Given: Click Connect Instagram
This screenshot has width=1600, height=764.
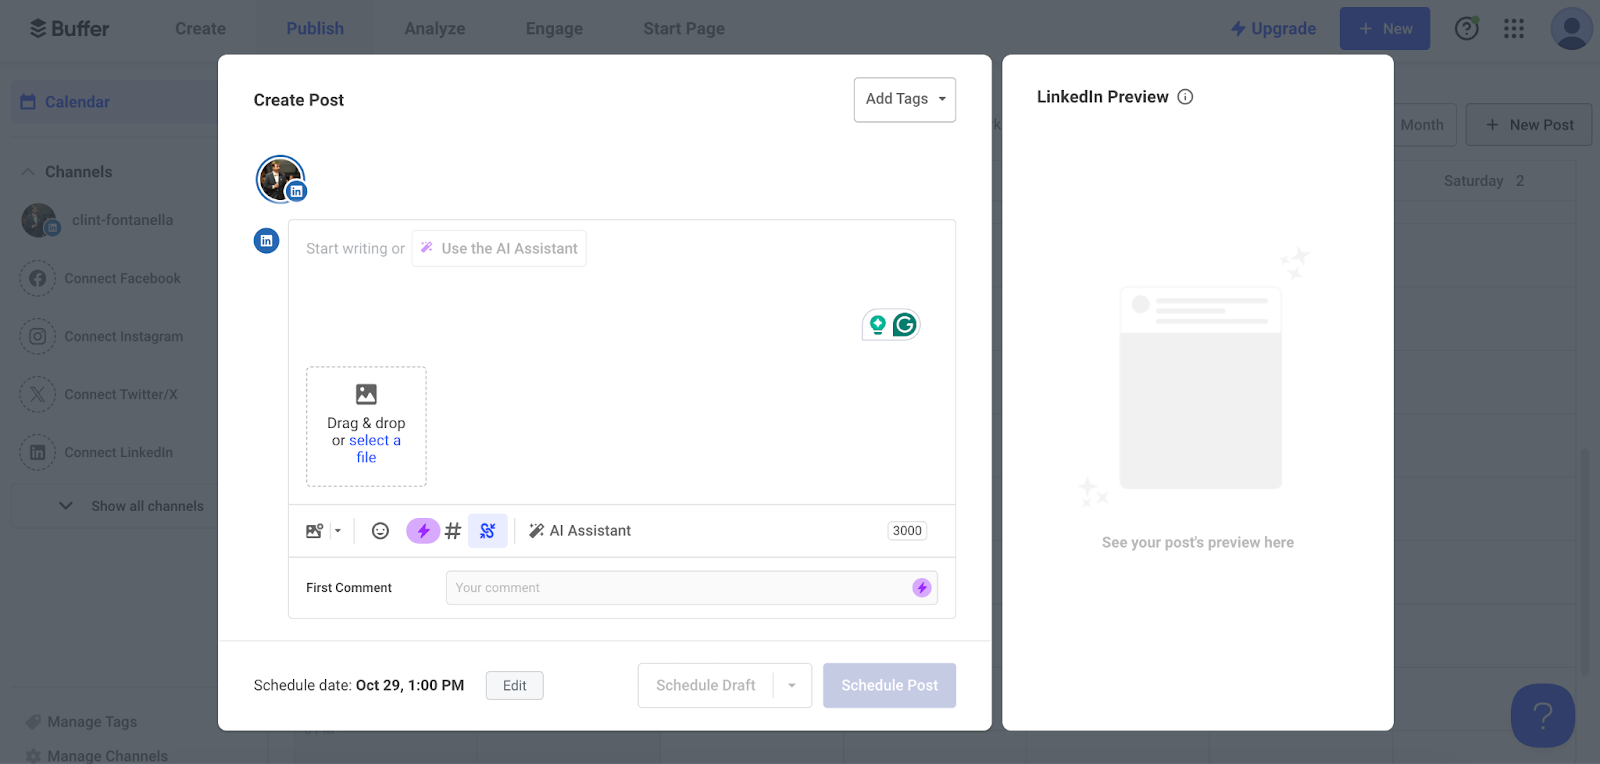Looking at the screenshot, I should [124, 337].
